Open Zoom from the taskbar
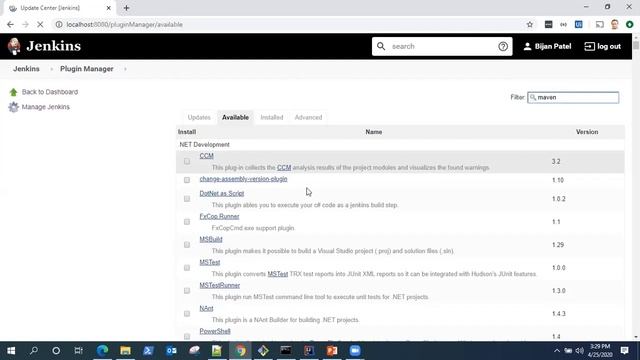Screen dimensions: 640x360 [355, 351]
